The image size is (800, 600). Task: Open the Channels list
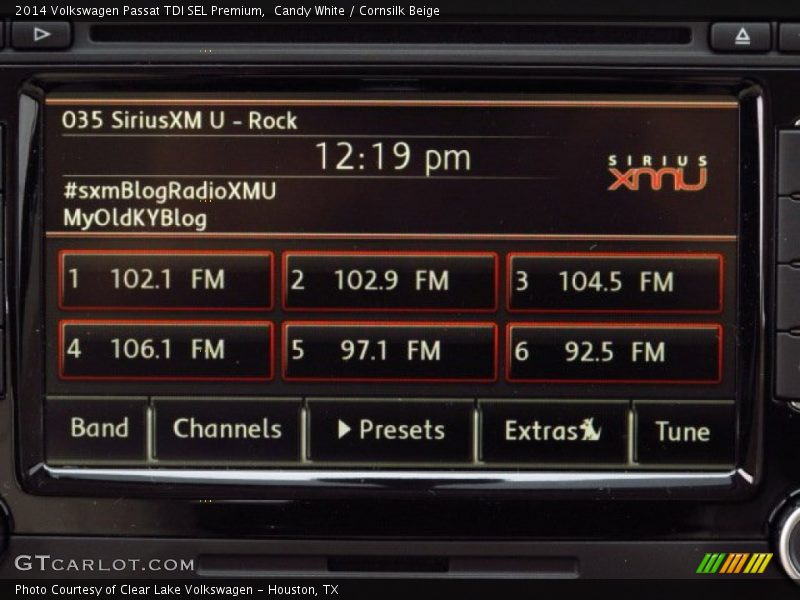click(x=227, y=430)
